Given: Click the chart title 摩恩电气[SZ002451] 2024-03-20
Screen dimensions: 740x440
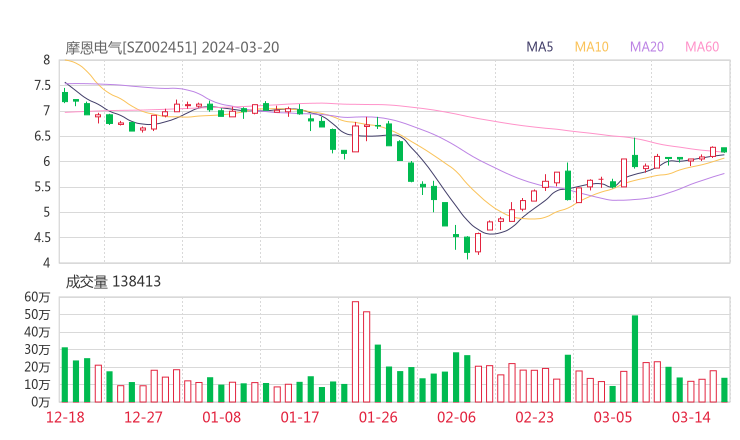Looking at the screenshot, I should tap(172, 47).
